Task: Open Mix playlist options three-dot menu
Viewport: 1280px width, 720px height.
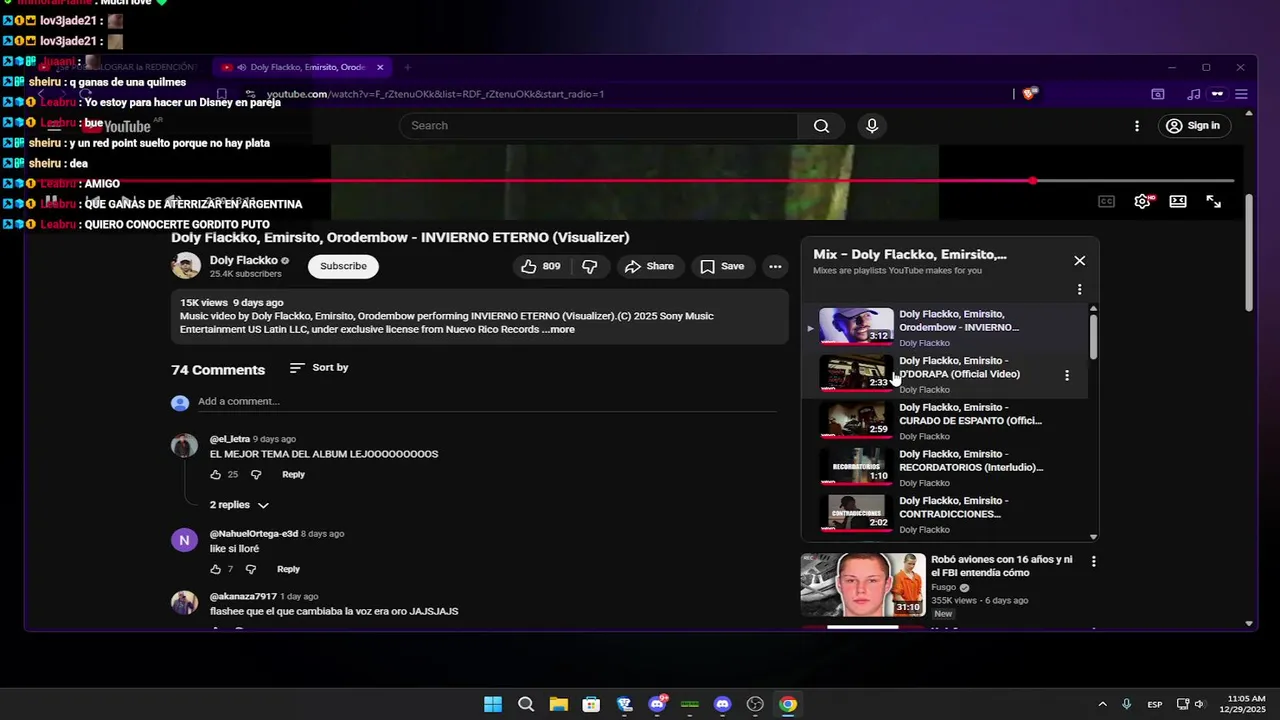Action: 1079,289
